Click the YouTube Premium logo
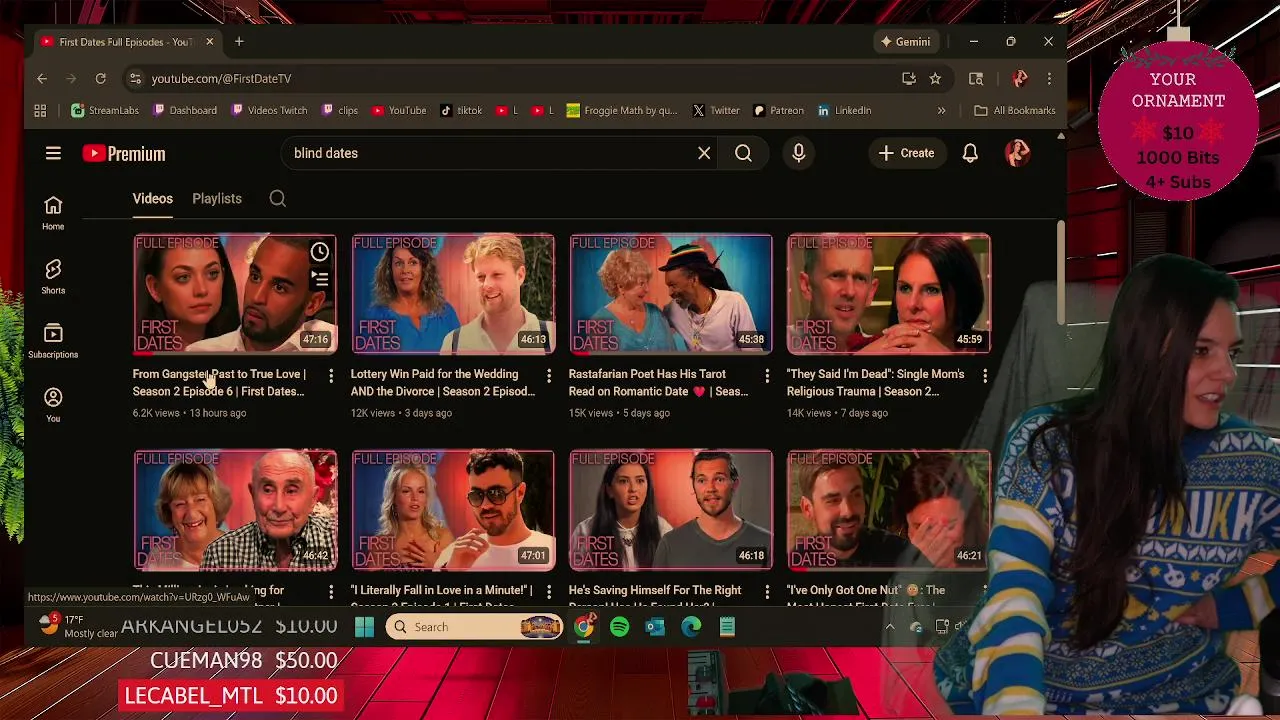The height and width of the screenshot is (720, 1280). (124, 153)
